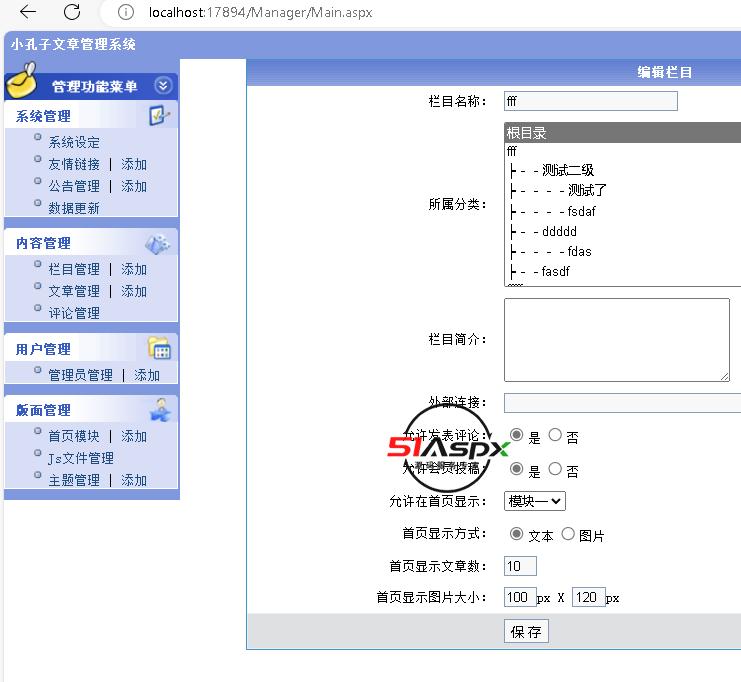
Task: Click the 首页显示文章数 field
Action: pos(520,566)
